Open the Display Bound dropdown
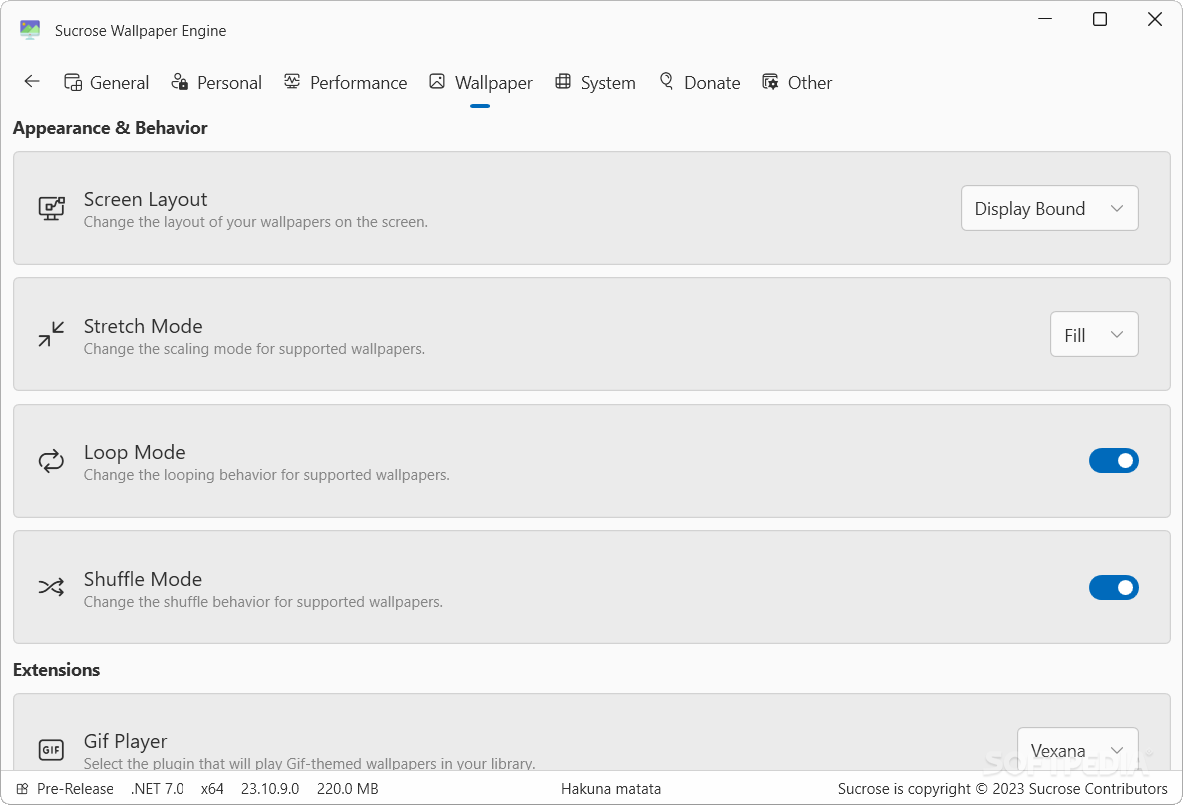This screenshot has width=1183, height=805. (1049, 208)
